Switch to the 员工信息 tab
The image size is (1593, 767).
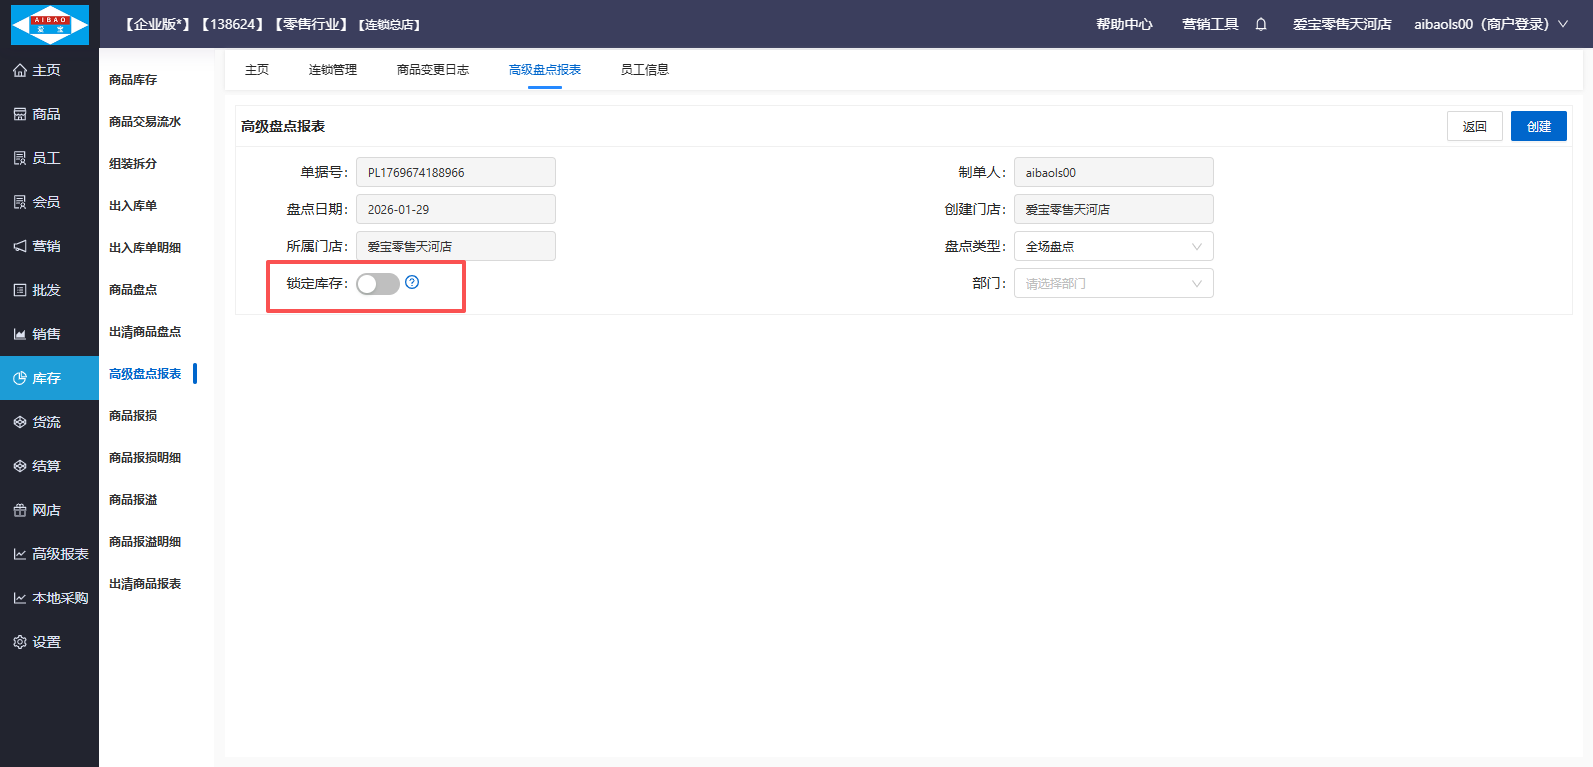click(x=644, y=70)
